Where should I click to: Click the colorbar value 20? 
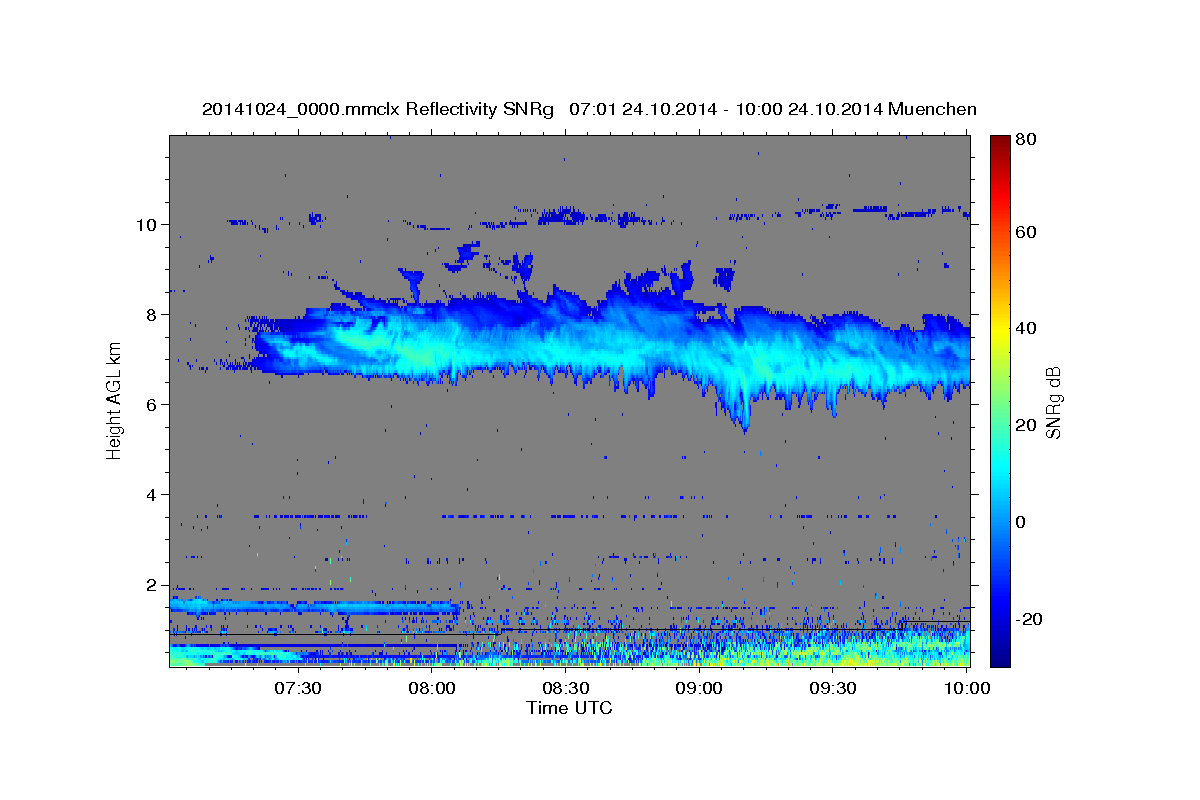(1028, 425)
